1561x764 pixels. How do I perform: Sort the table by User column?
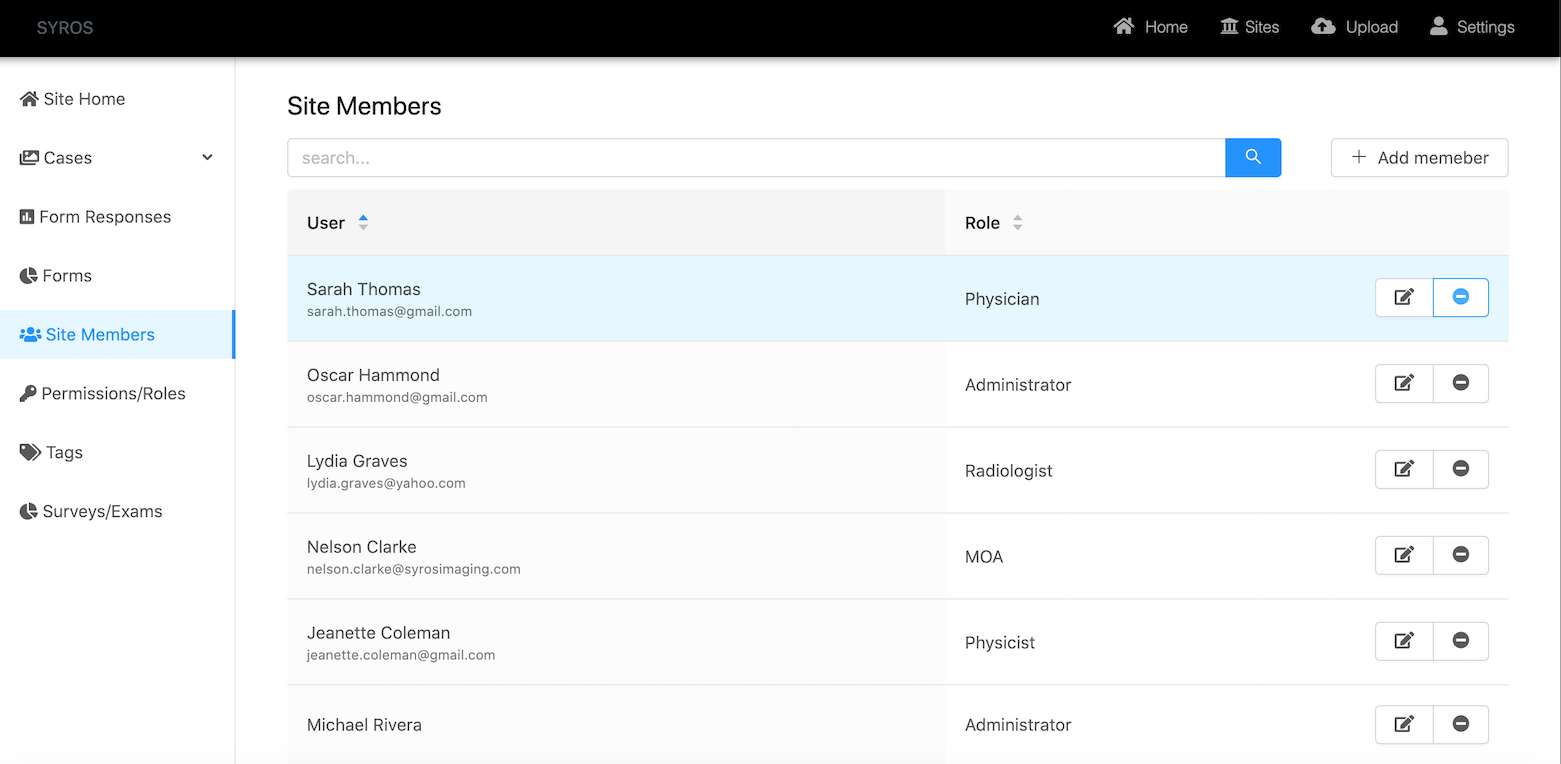coord(363,223)
